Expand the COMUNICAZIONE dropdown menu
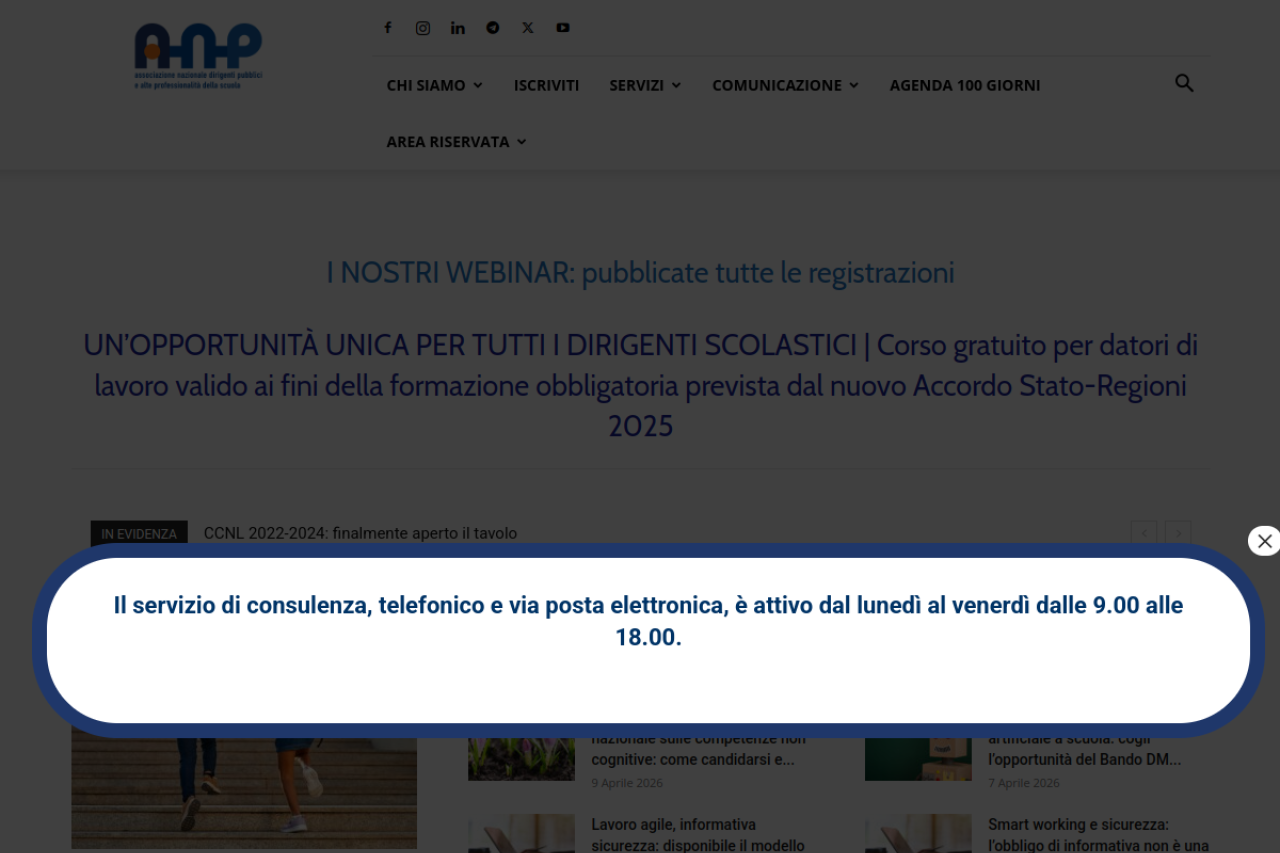Image resolution: width=1280 pixels, height=853 pixels. [785, 85]
